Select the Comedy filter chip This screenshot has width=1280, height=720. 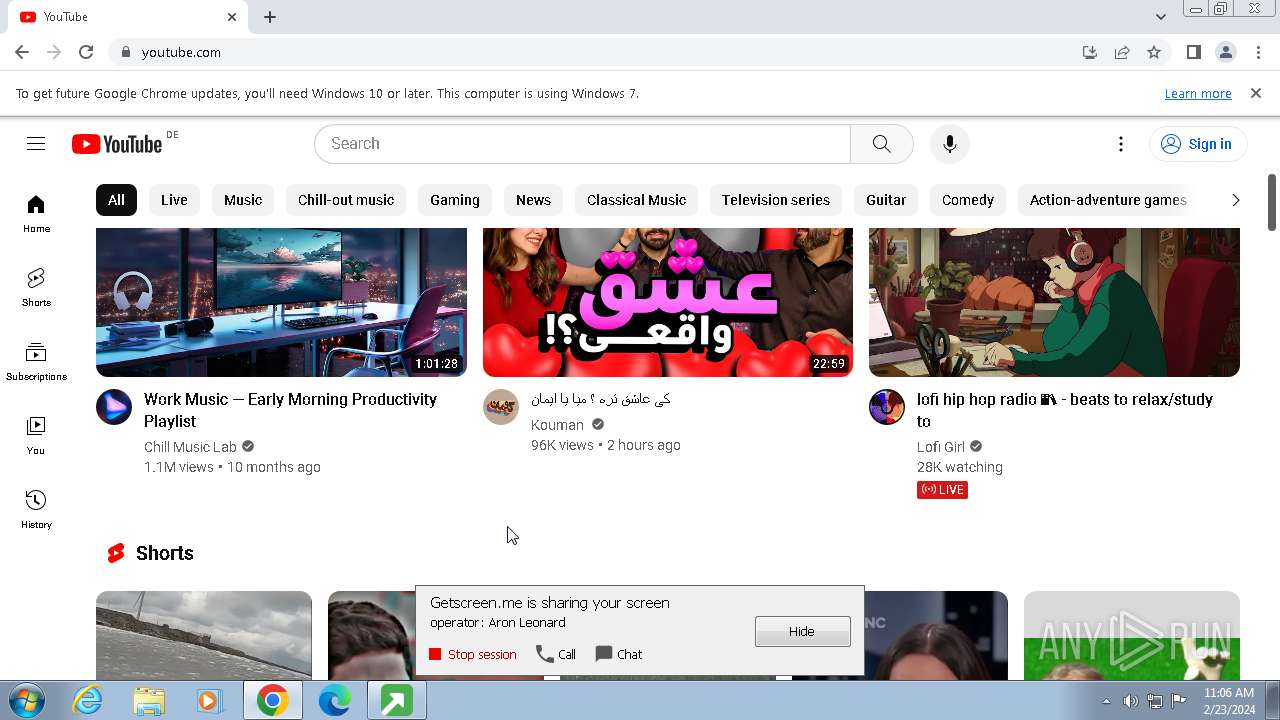(968, 200)
